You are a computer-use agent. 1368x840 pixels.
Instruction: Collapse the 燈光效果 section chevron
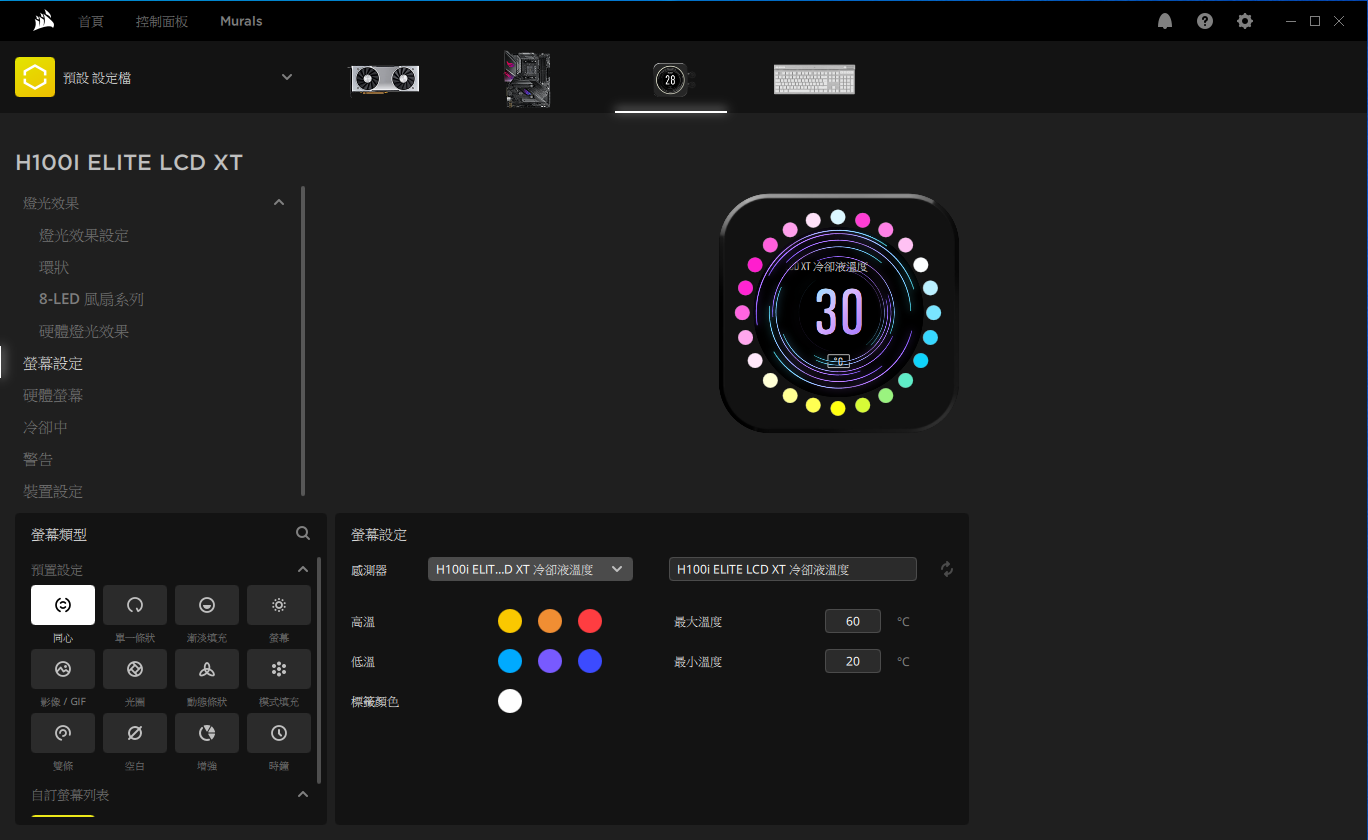[279, 203]
